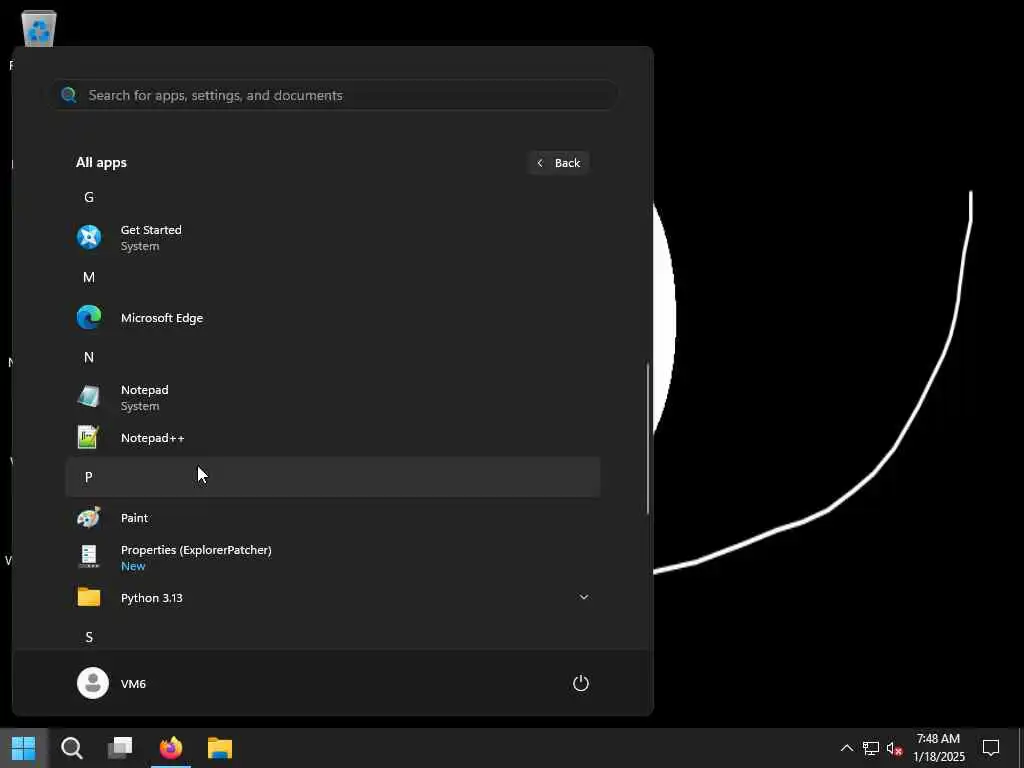This screenshot has width=1024, height=768.
Task: Open Notepad System app icon
Action: (x=89, y=397)
